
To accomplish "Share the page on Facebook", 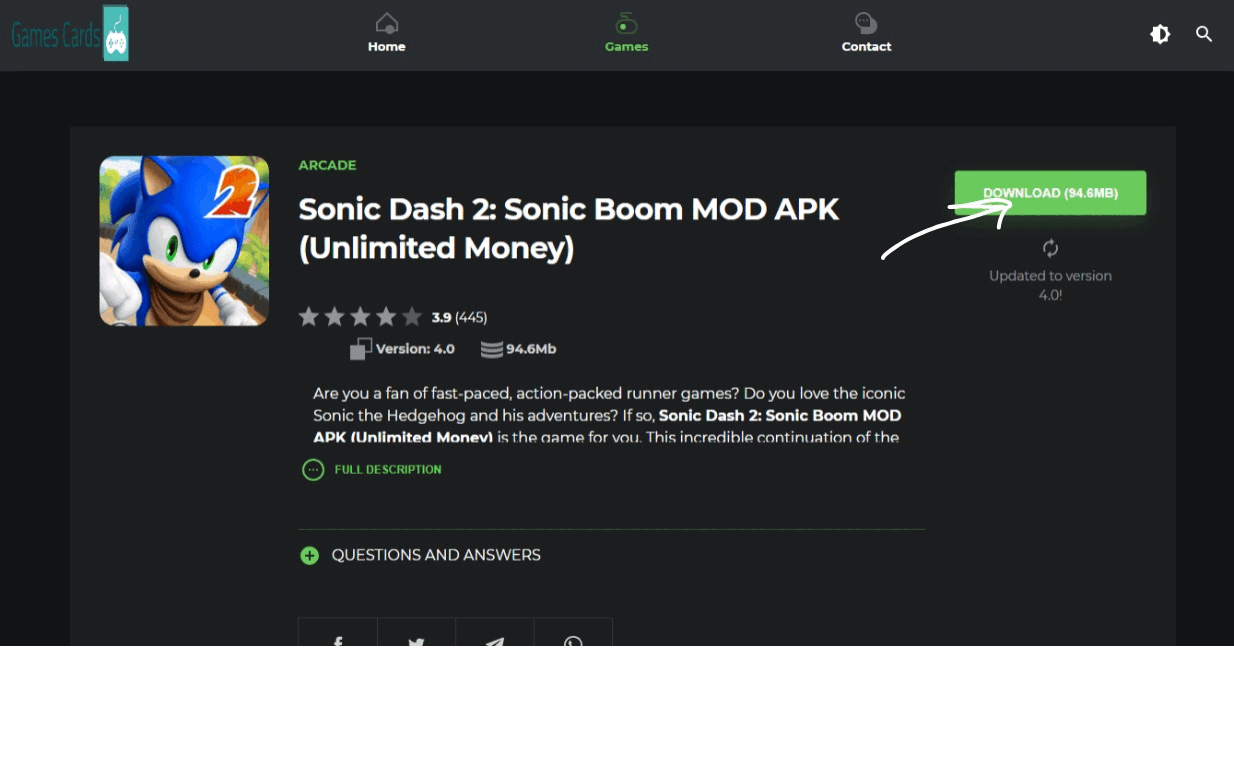I will [338, 637].
